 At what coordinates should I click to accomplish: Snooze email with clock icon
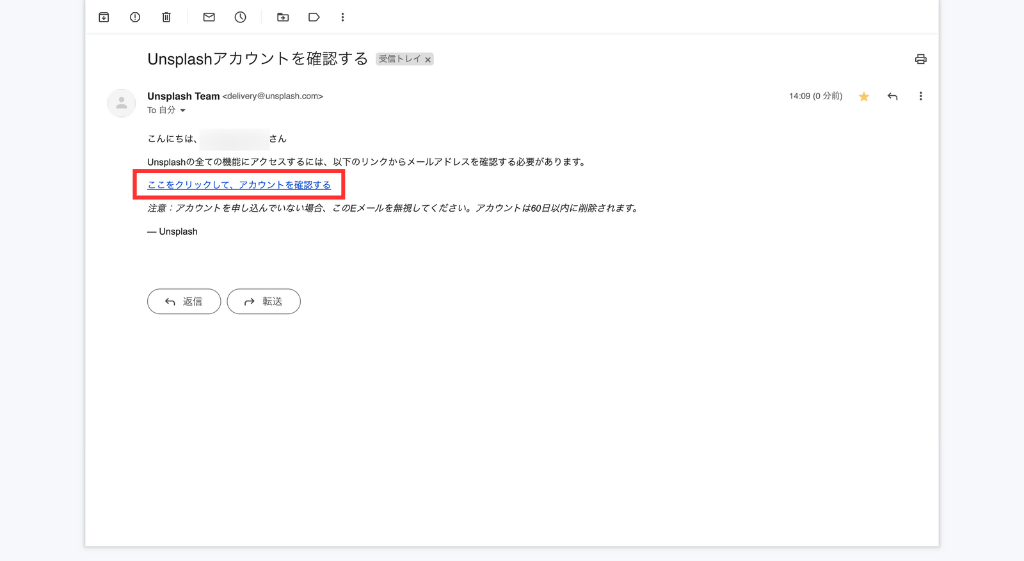pos(240,17)
